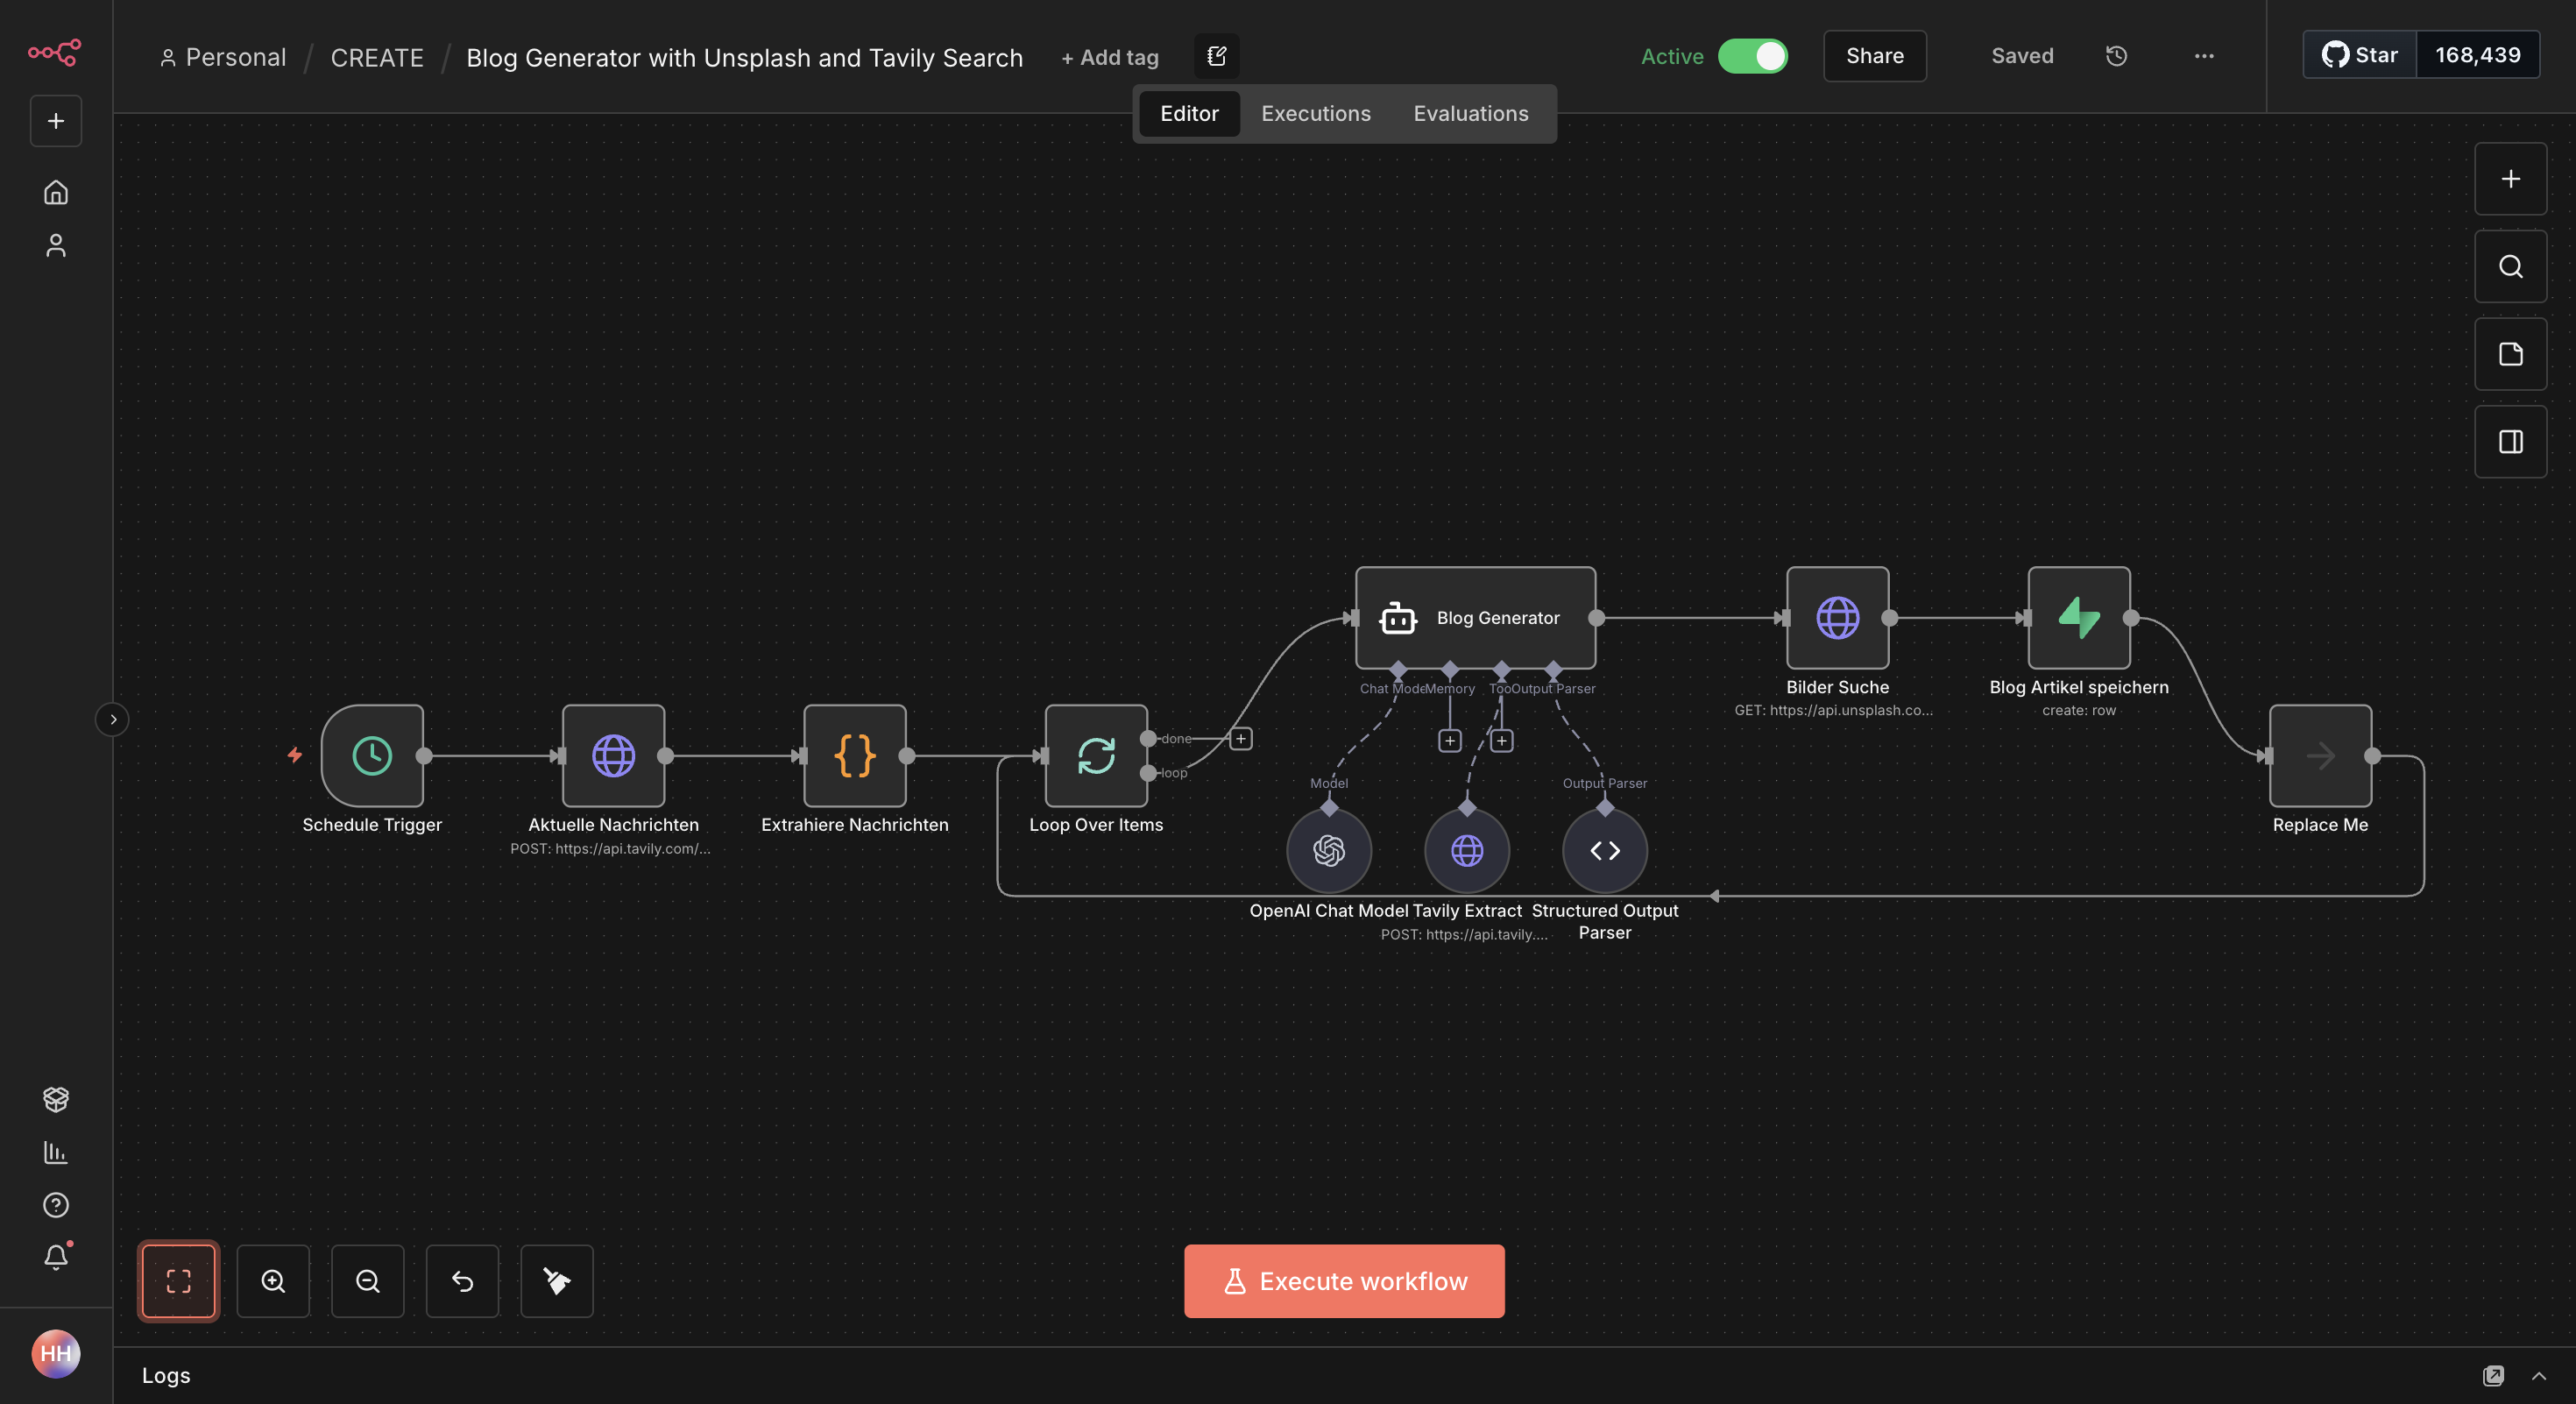
Task: Expand the collapsed left sidebar arrow
Action: point(112,720)
